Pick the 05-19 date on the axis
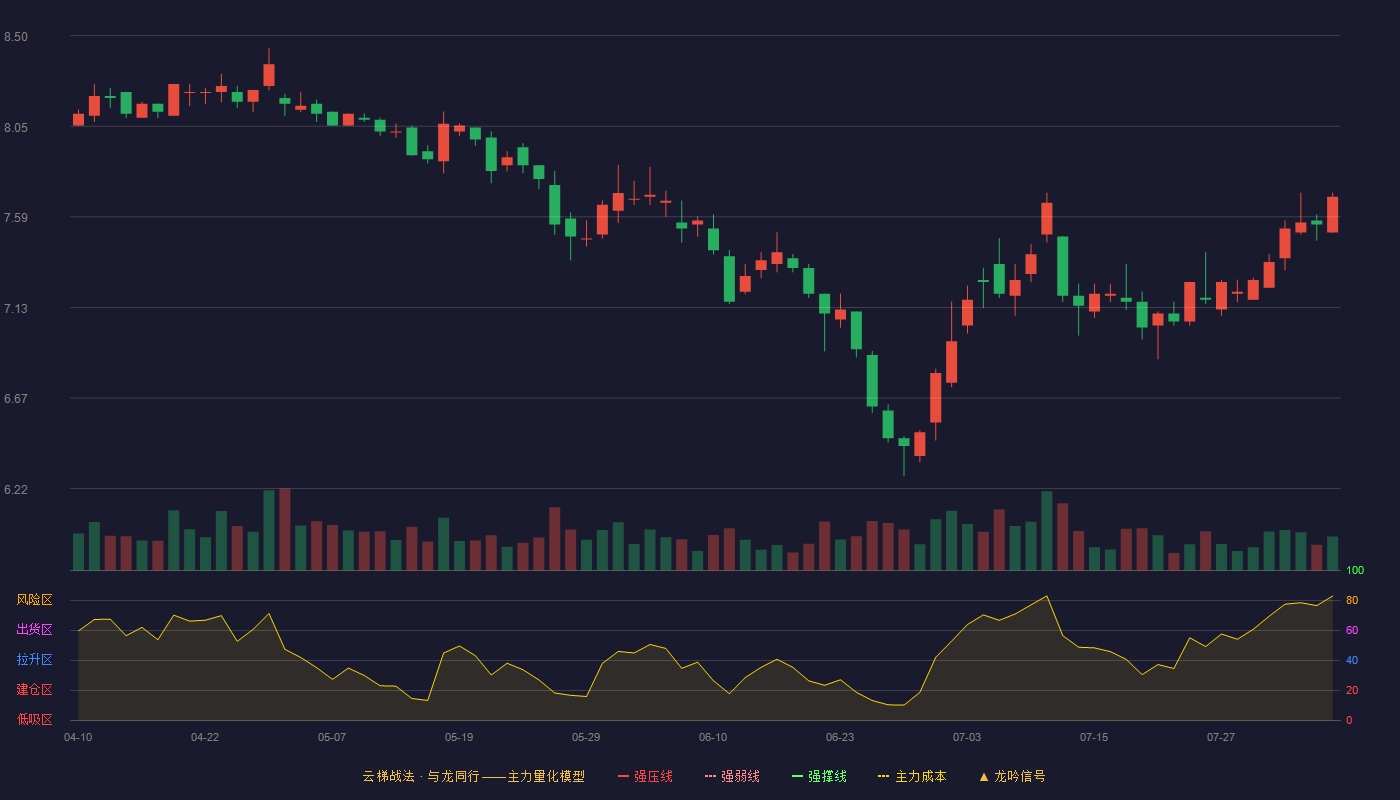 (x=459, y=737)
